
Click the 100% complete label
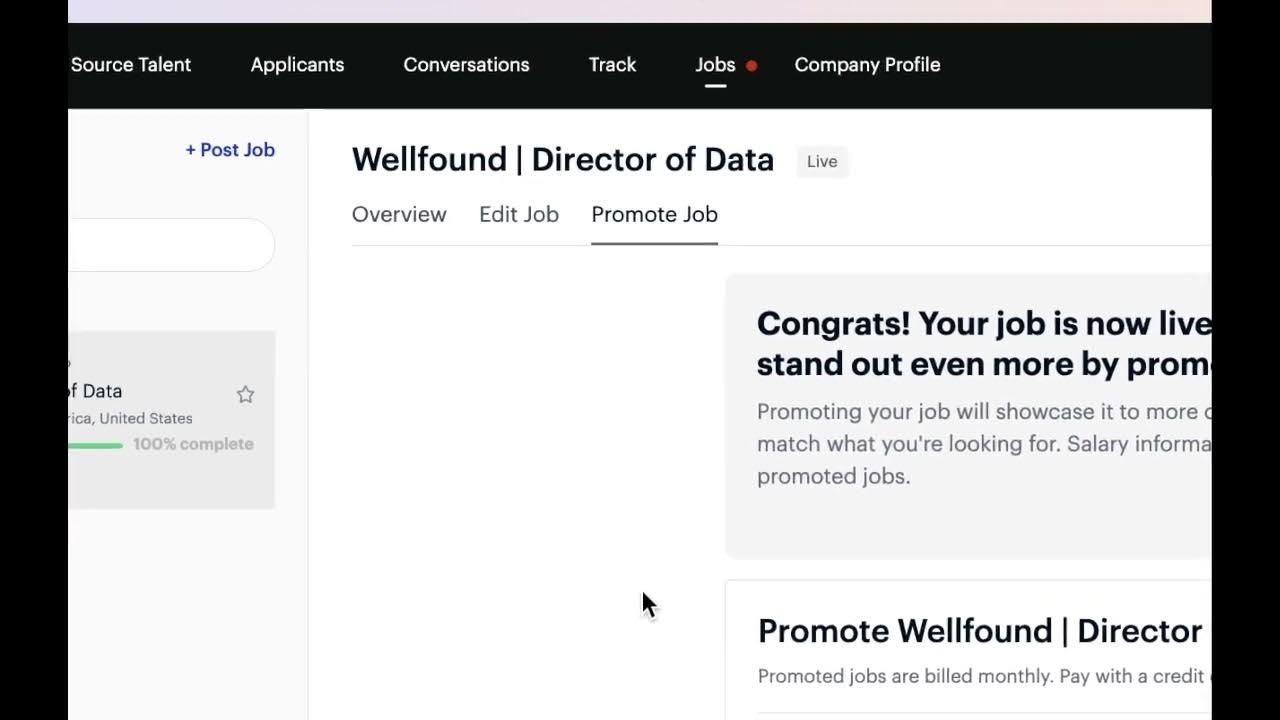[193, 444]
